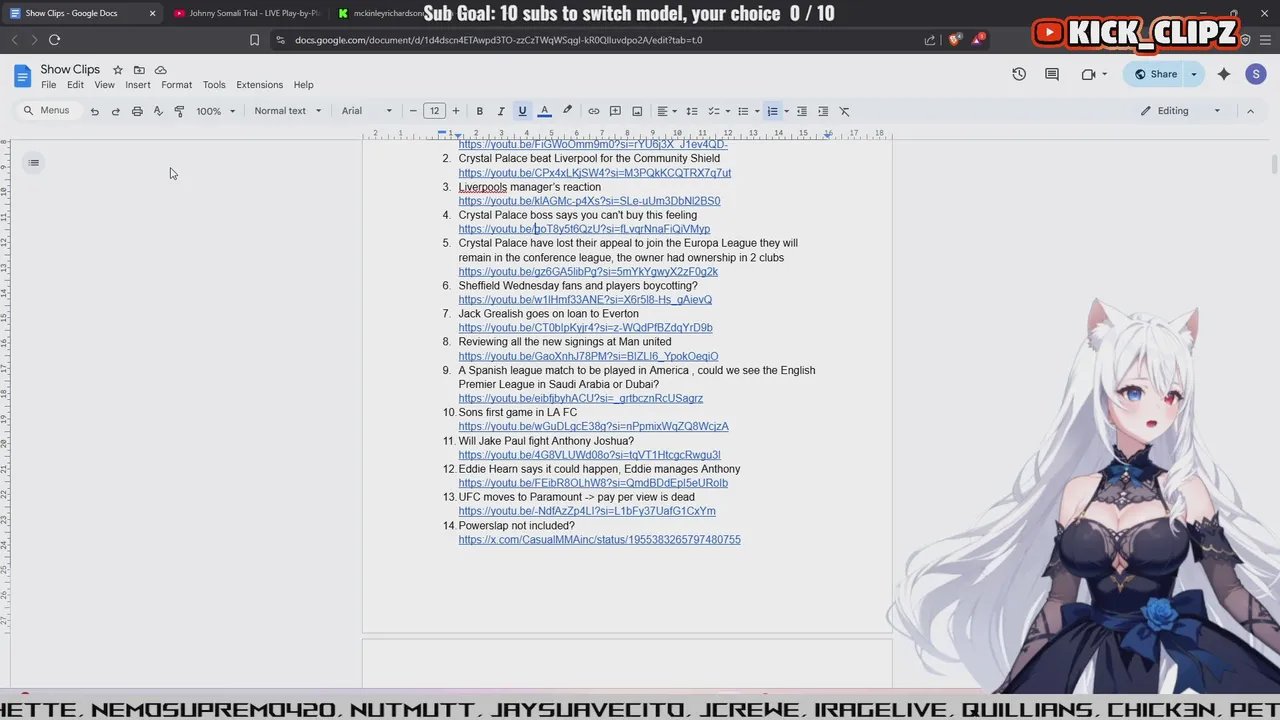Screen dimensions: 1280x720
Task: Check cloud save status icon
Action: tap(161, 70)
